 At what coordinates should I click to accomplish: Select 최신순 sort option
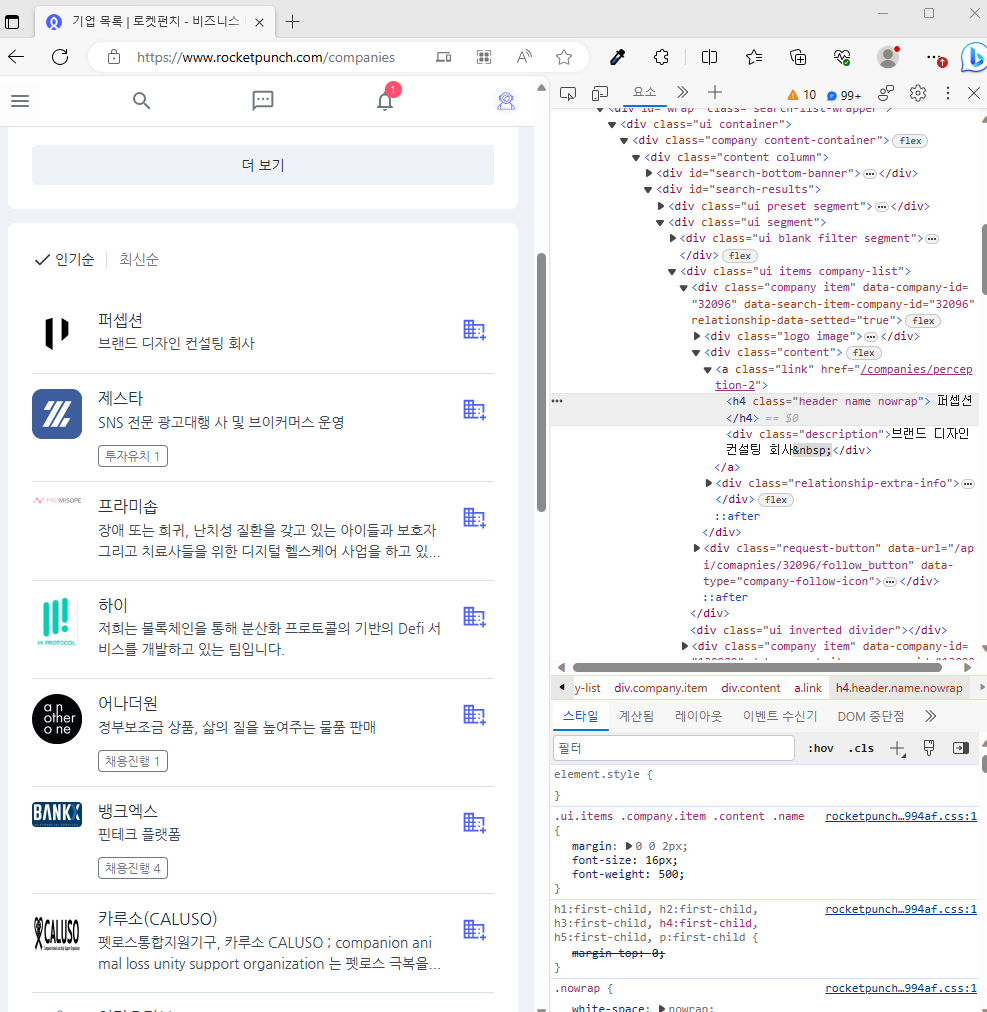(x=139, y=259)
